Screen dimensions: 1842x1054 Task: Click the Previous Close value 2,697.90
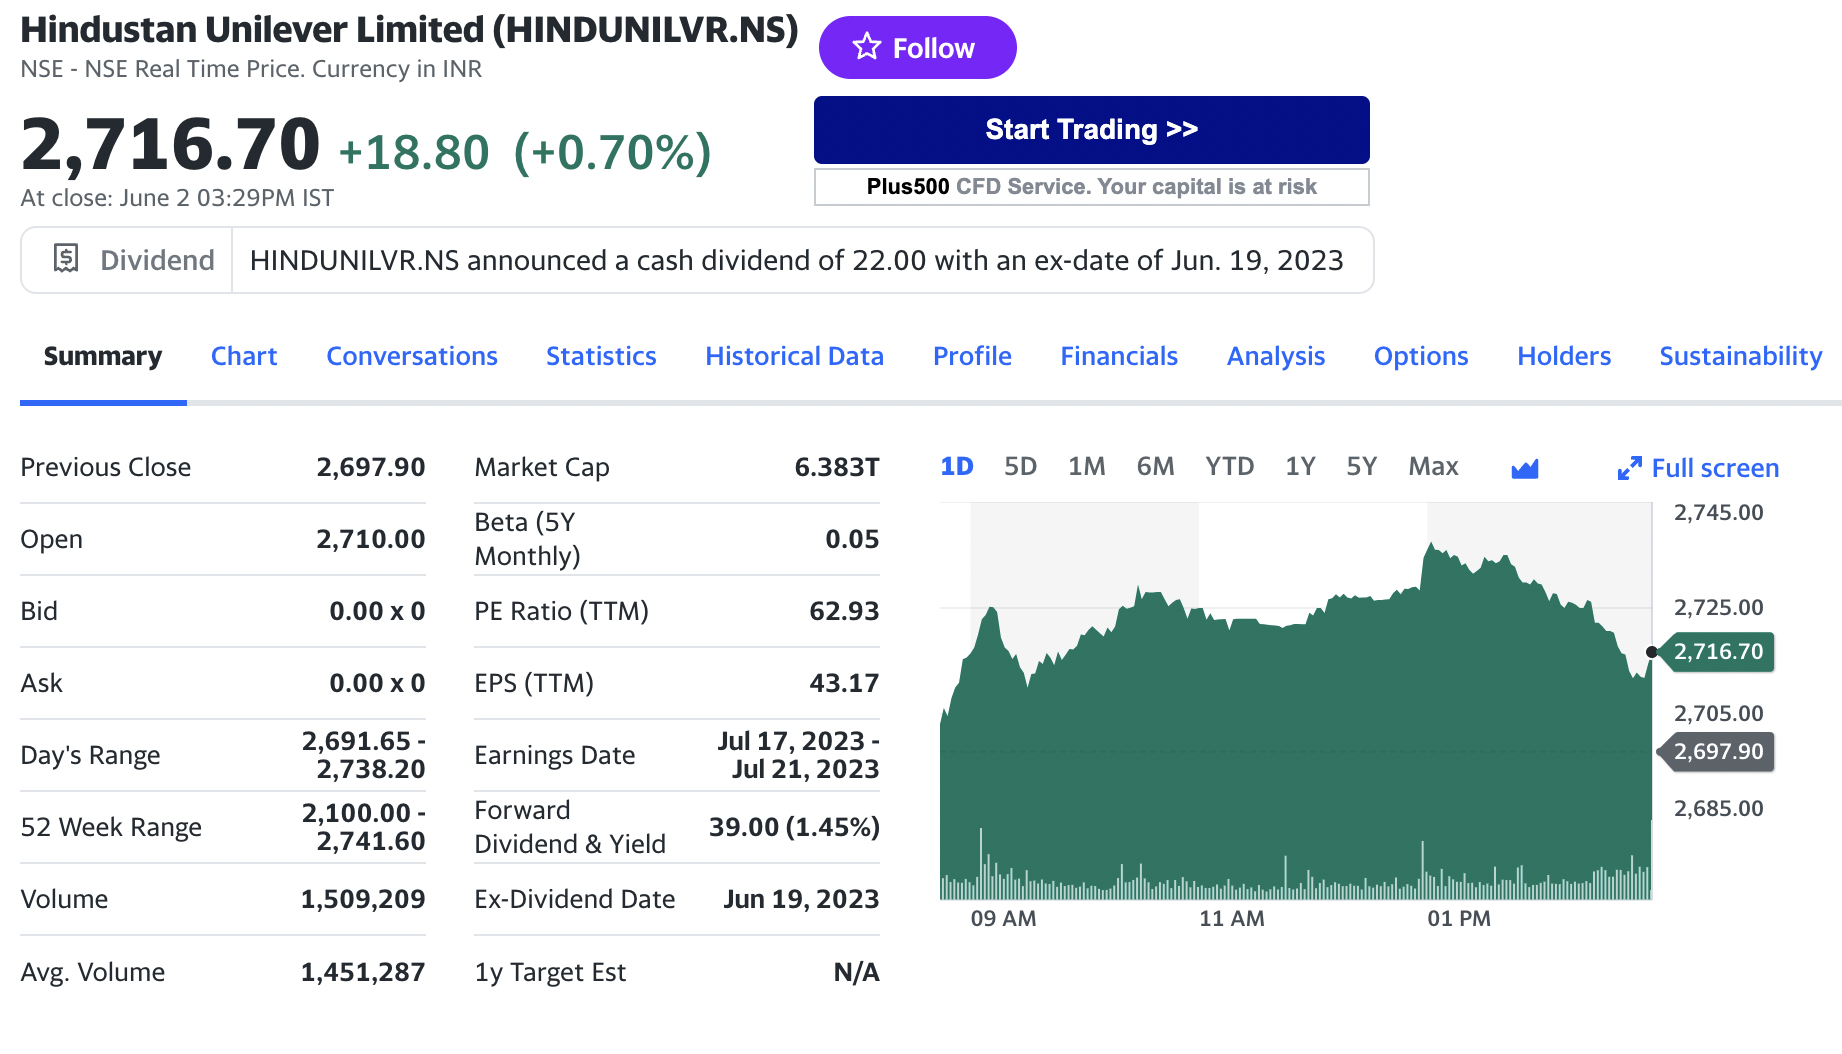coord(371,467)
